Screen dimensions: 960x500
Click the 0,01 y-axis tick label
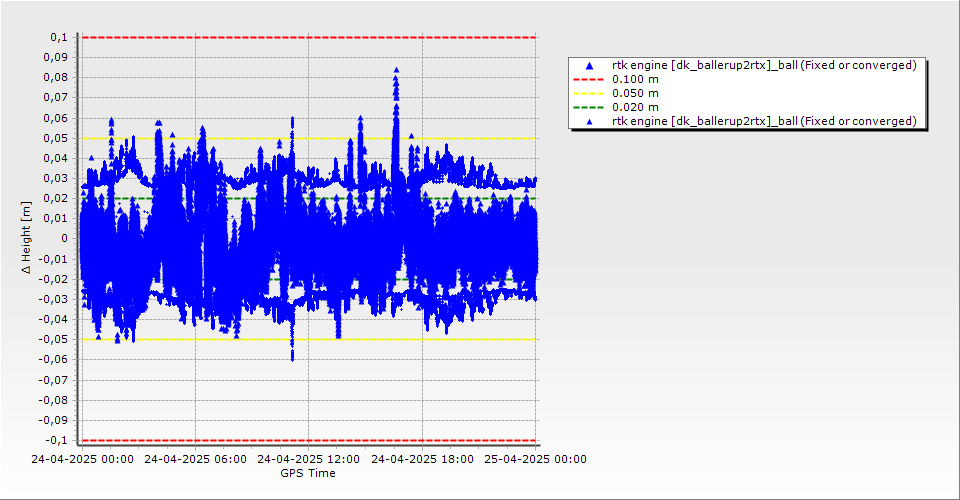tap(56, 218)
